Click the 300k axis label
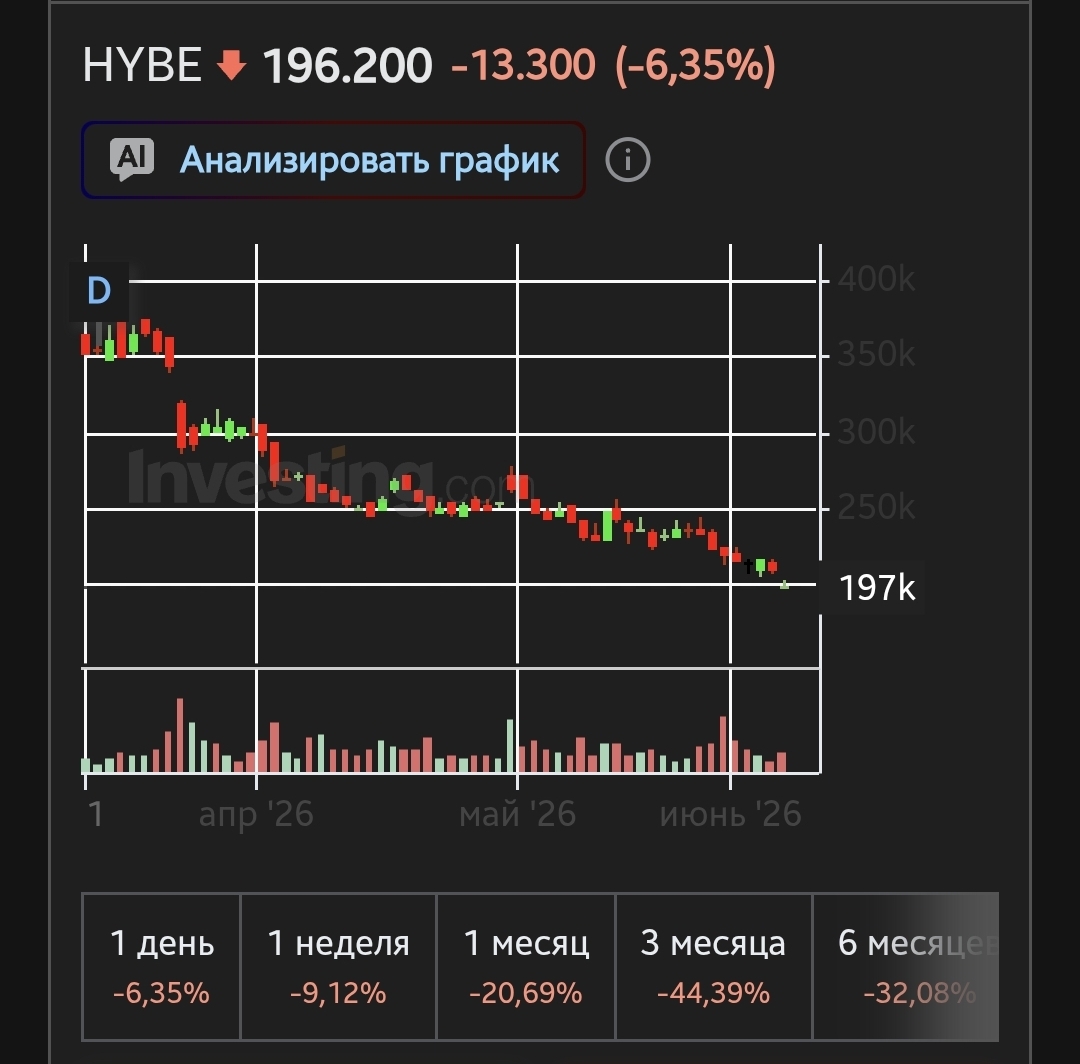Viewport: 1080px width, 1064px height. pyautogui.click(x=876, y=432)
